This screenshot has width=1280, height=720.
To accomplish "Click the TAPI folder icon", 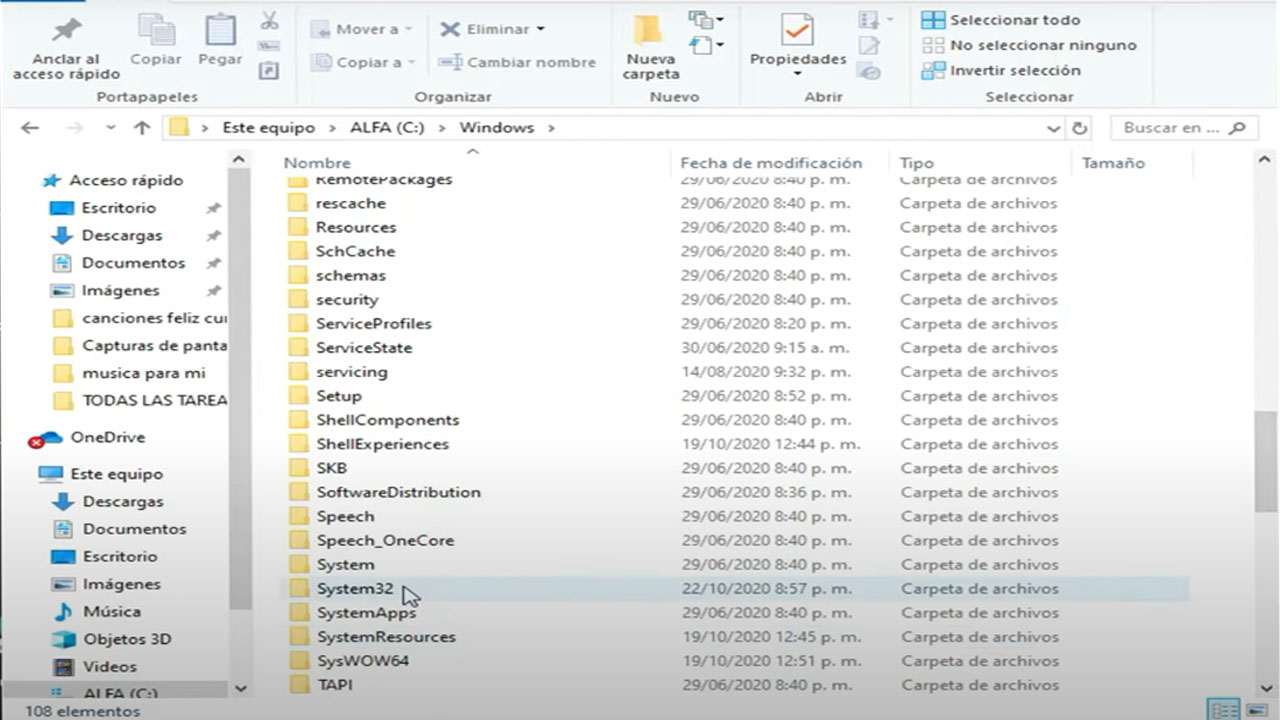I will tap(298, 685).
